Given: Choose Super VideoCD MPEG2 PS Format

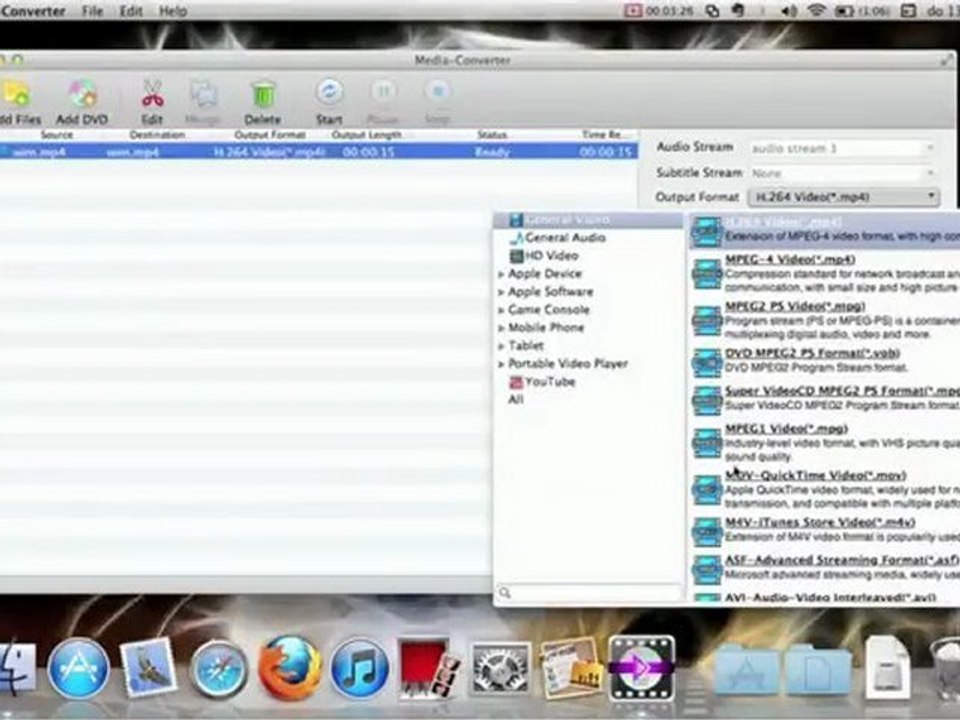Looking at the screenshot, I should tap(825, 399).
